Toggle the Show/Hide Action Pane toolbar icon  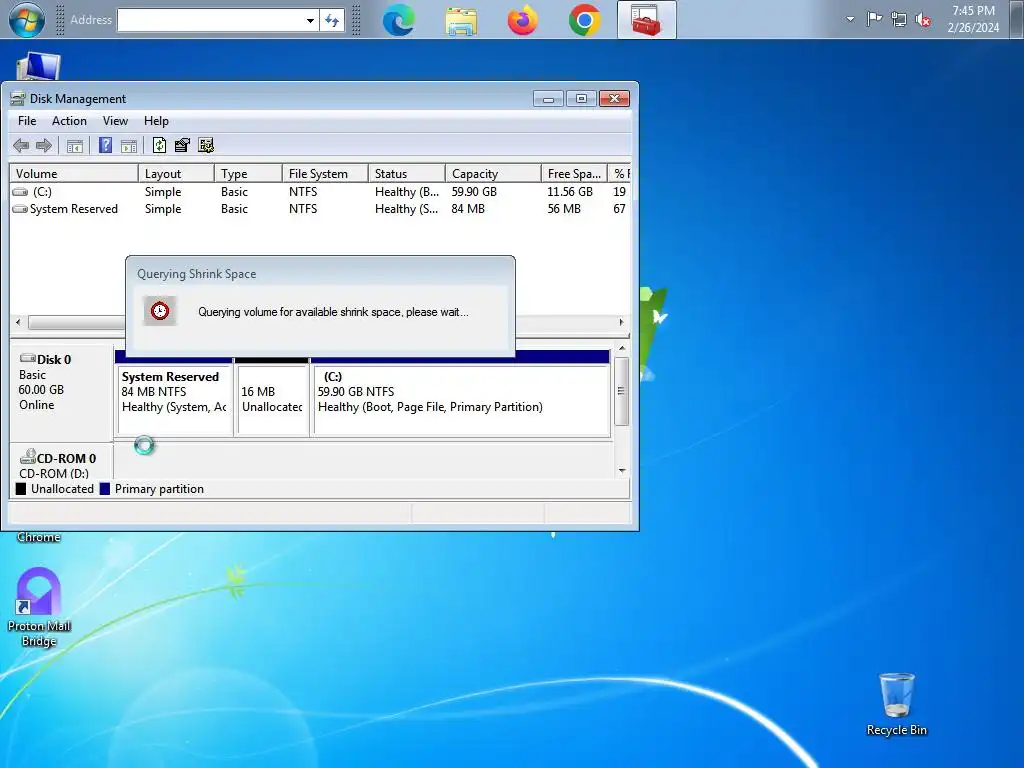tap(129, 146)
